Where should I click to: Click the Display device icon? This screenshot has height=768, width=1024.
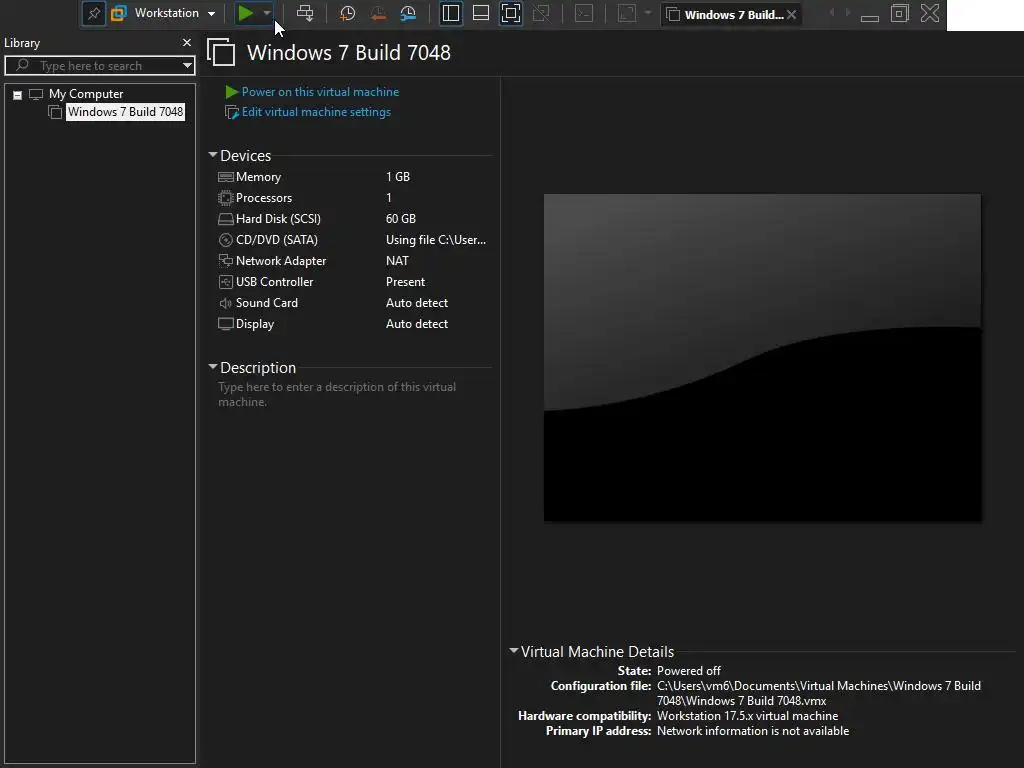click(x=225, y=324)
